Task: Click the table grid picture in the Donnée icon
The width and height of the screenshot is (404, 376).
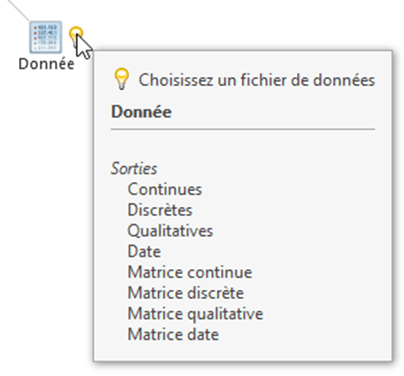Action: coord(46,37)
